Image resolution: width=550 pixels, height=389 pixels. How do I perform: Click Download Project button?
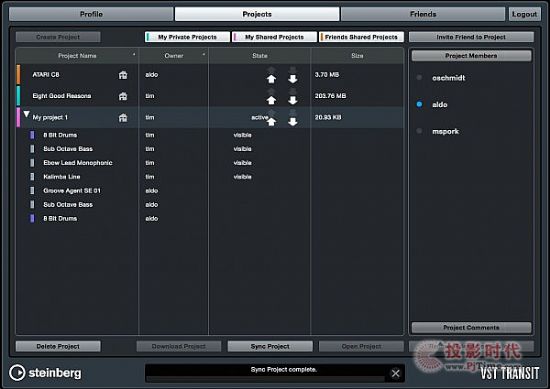point(179,346)
